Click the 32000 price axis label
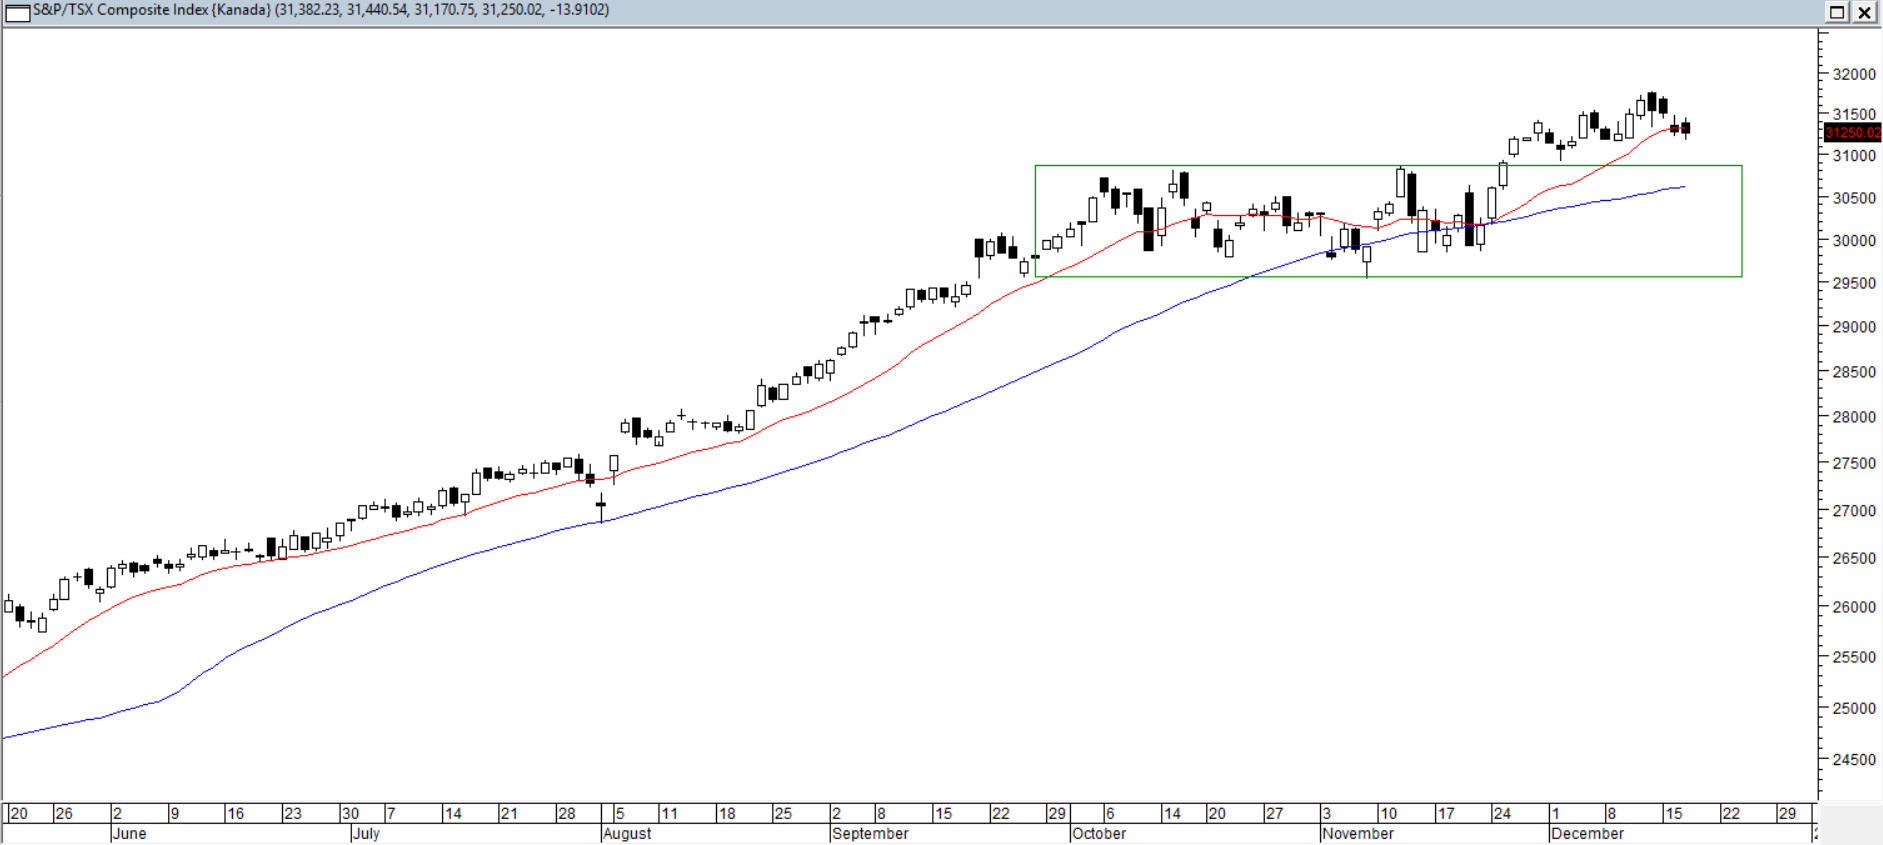This screenshot has width=1883, height=845. coord(1853,75)
